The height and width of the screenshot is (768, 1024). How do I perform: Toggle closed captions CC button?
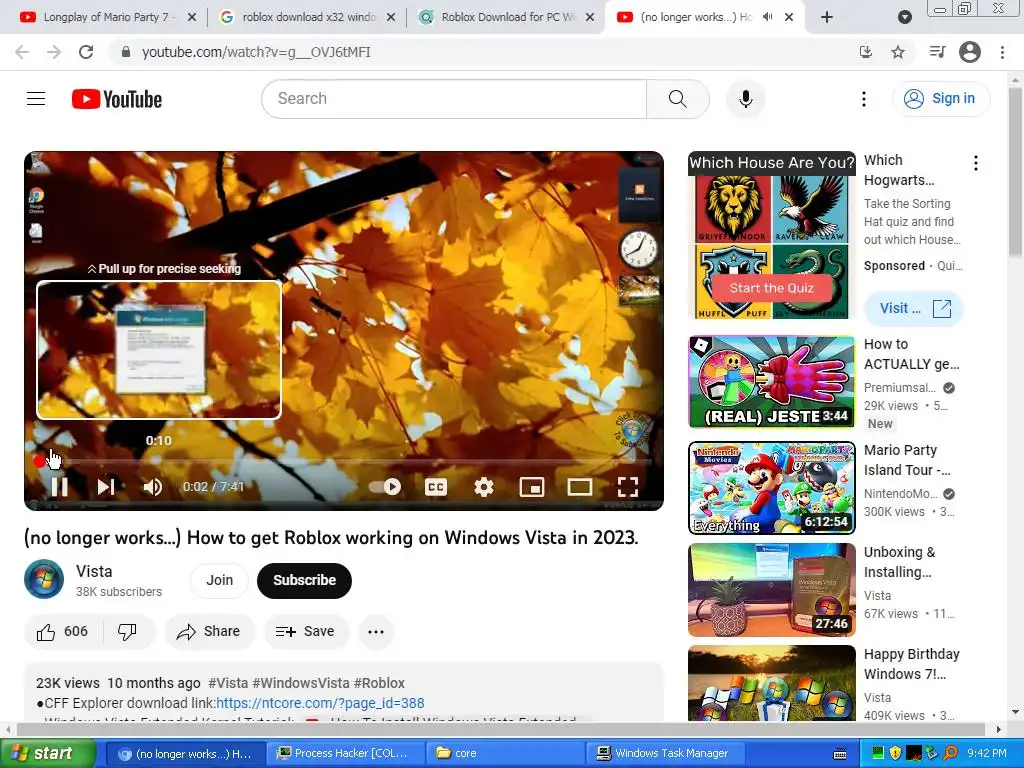[436, 487]
